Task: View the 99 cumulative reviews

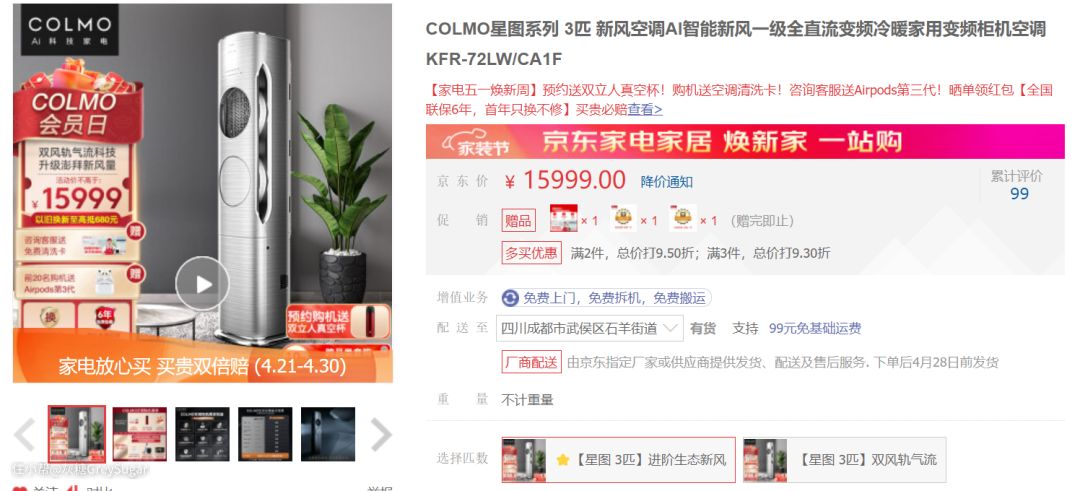Action: point(1019,194)
